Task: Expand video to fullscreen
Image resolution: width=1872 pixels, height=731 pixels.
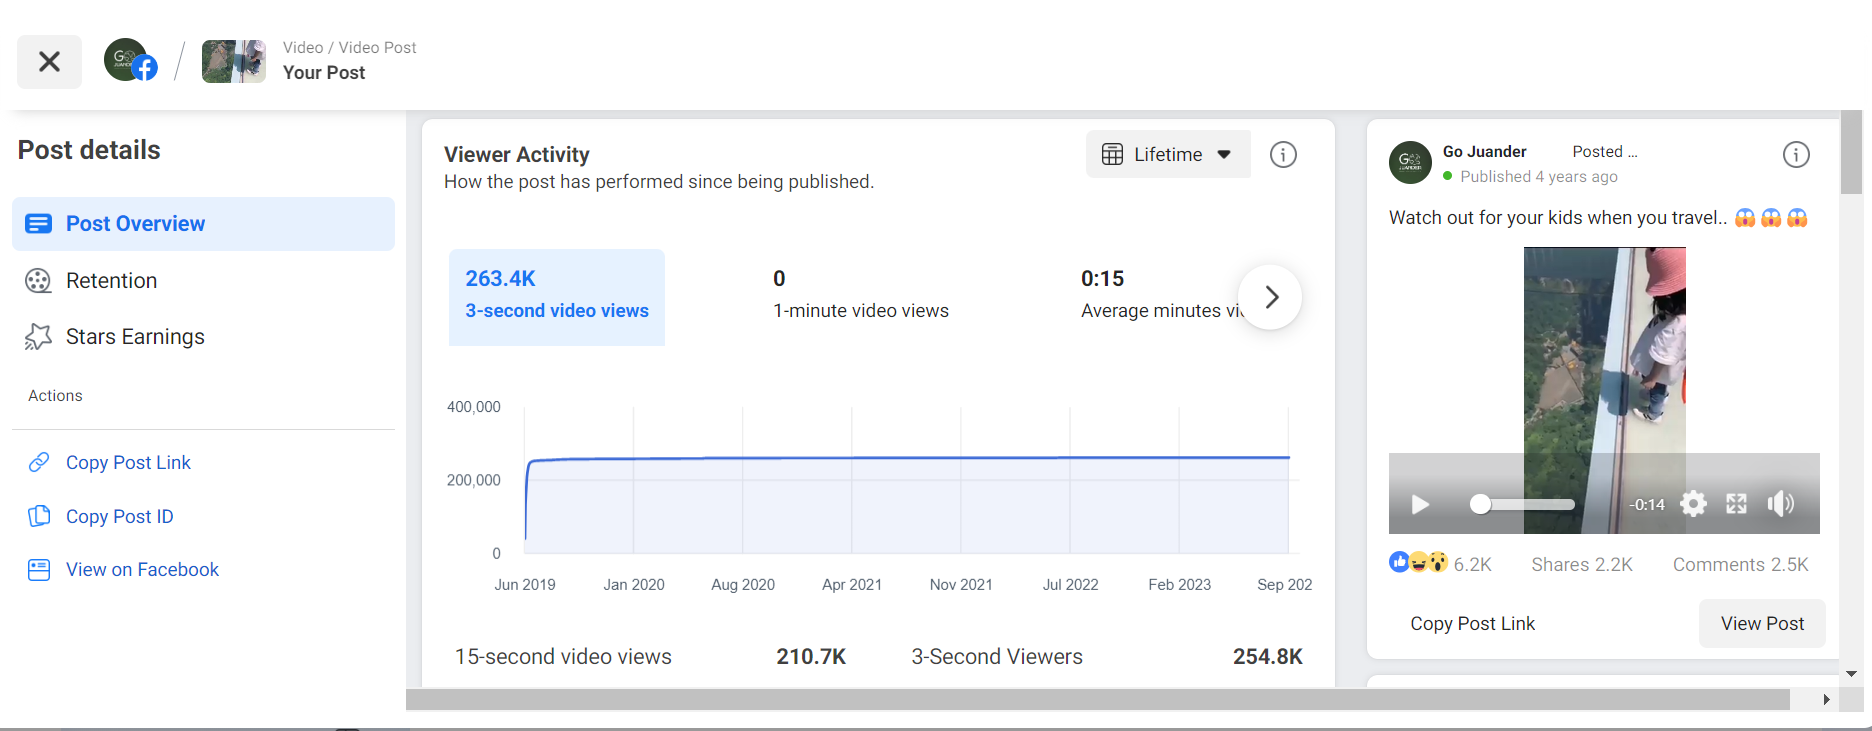Action: pyautogui.click(x=1736, y=504)
